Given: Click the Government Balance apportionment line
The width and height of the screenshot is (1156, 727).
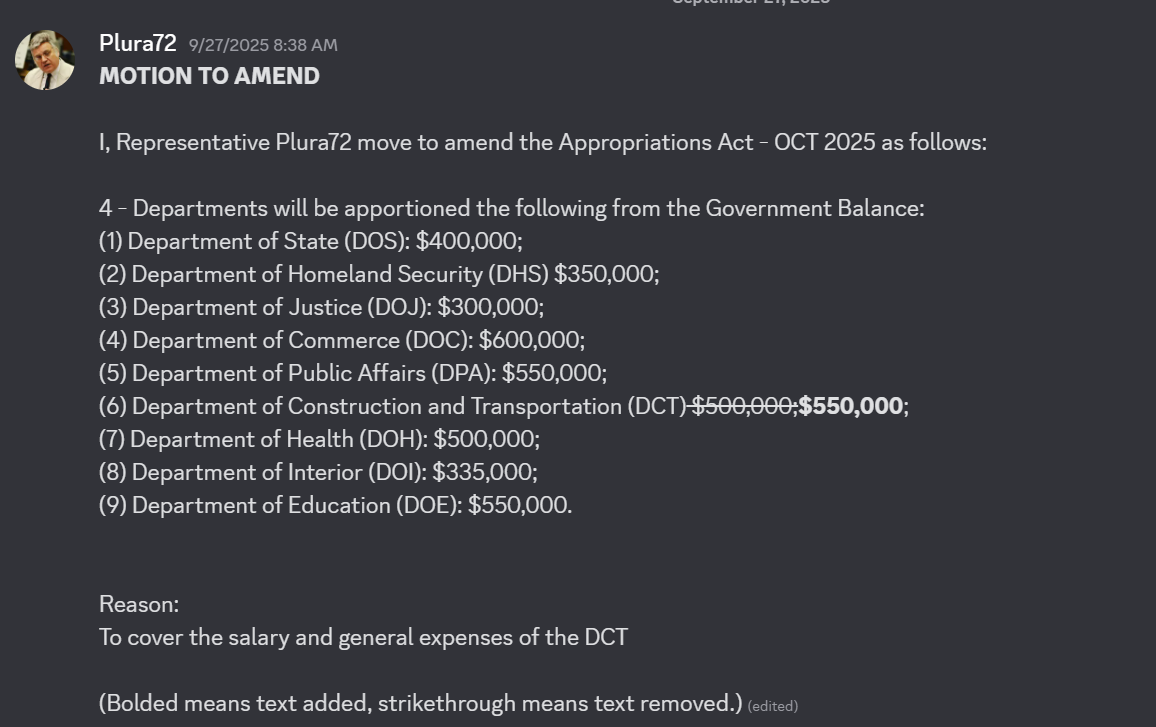Looking at the screenshot, I should point(511,208).
